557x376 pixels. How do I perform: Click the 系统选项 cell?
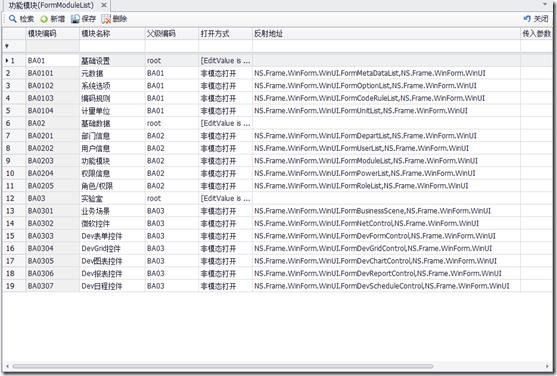[x=112, y=86]
